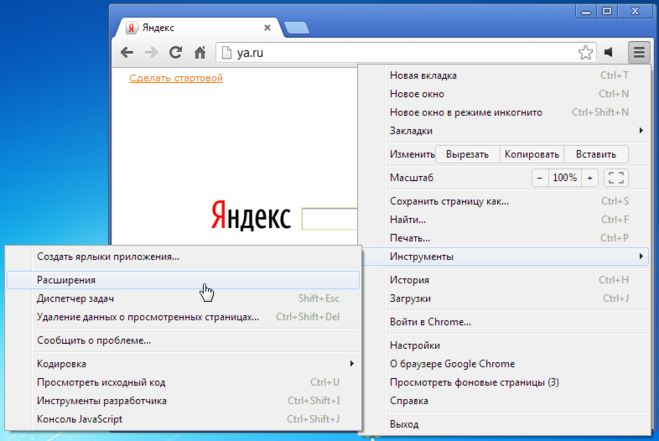
Task: Click the forward navigation arrow
Action: [x=151, y=52]
